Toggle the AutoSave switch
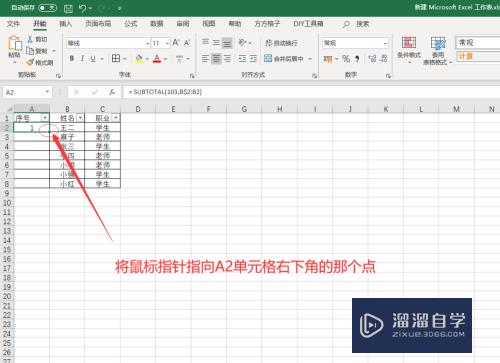The height and width of the screenshot is (363, 500). click(x=48, y=8)
